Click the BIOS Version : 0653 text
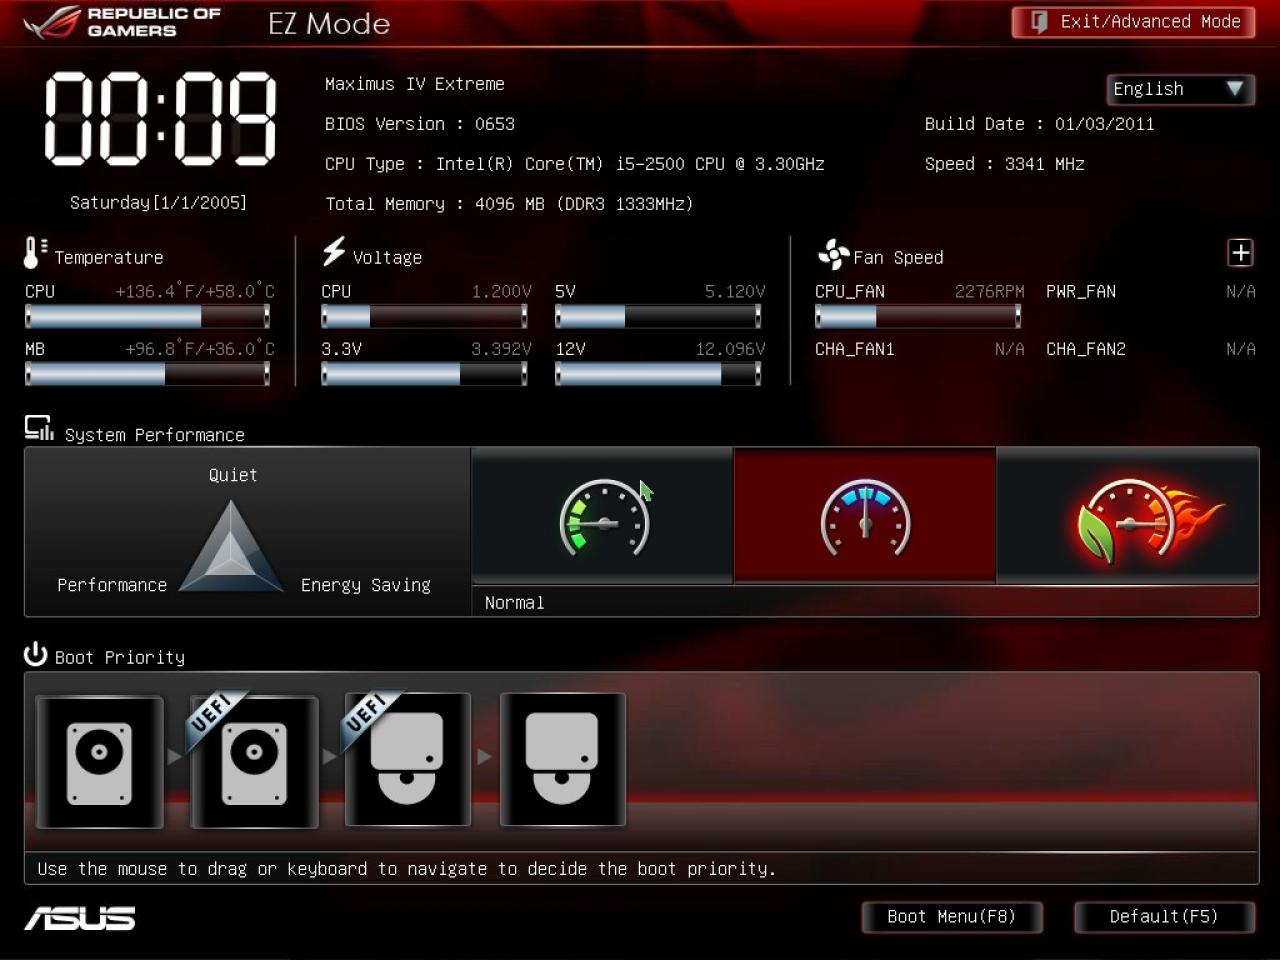 point(420,124)
